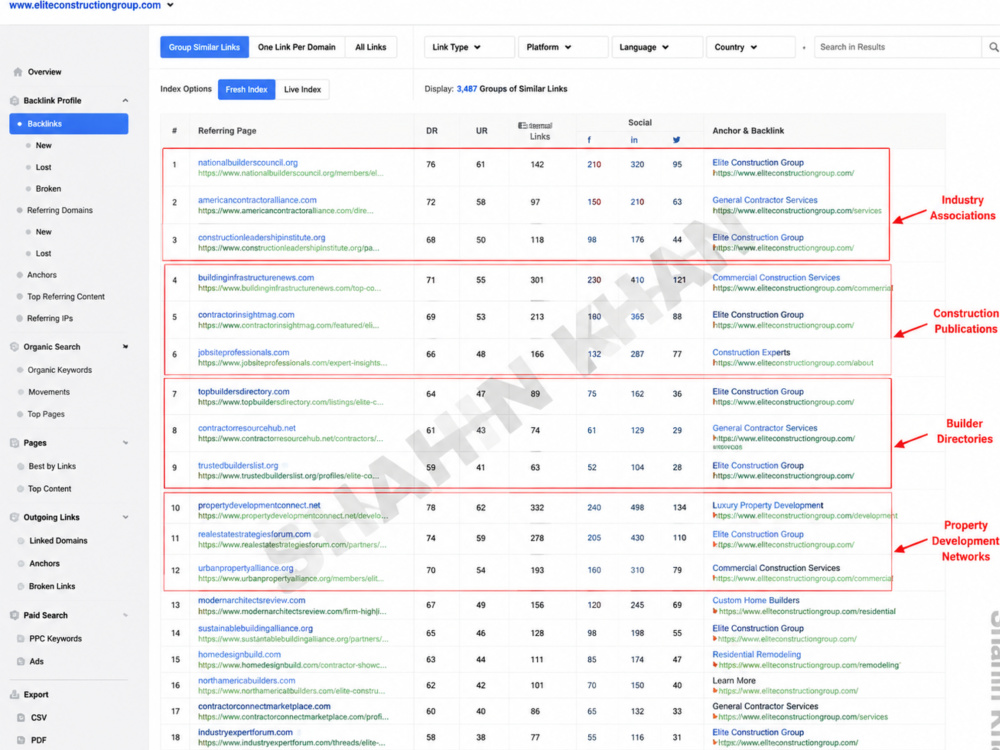
Task: Sort by Twitter social column icon
Action: point(677,140)
